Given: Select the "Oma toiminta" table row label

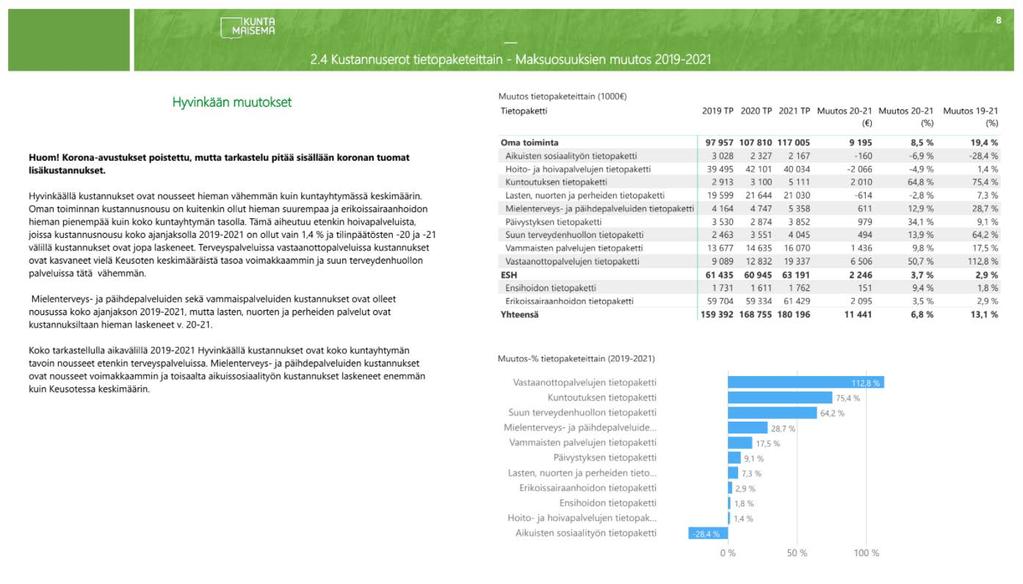Looking at the screenshot, I should point(529,142).
